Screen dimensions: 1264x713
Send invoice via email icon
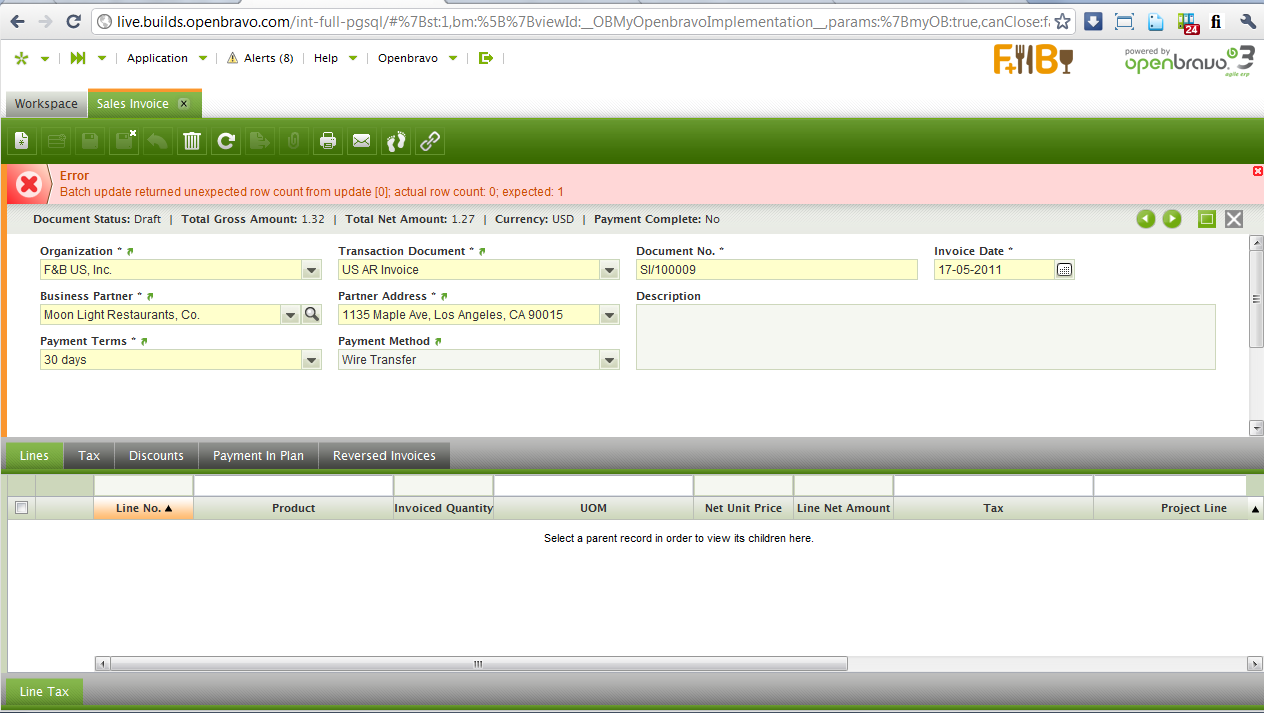pyautogui.click(x=362, y=142)
